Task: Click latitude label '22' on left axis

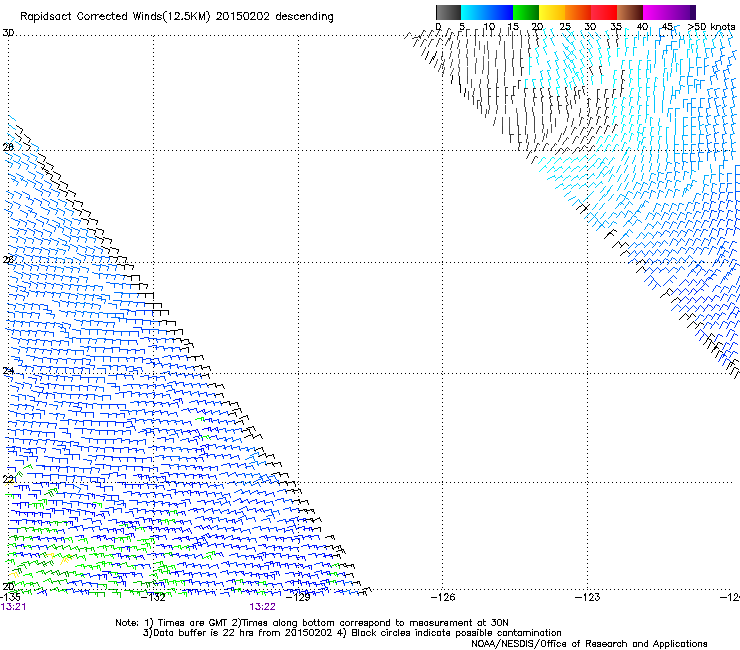Action: click(x=8, y=480)
